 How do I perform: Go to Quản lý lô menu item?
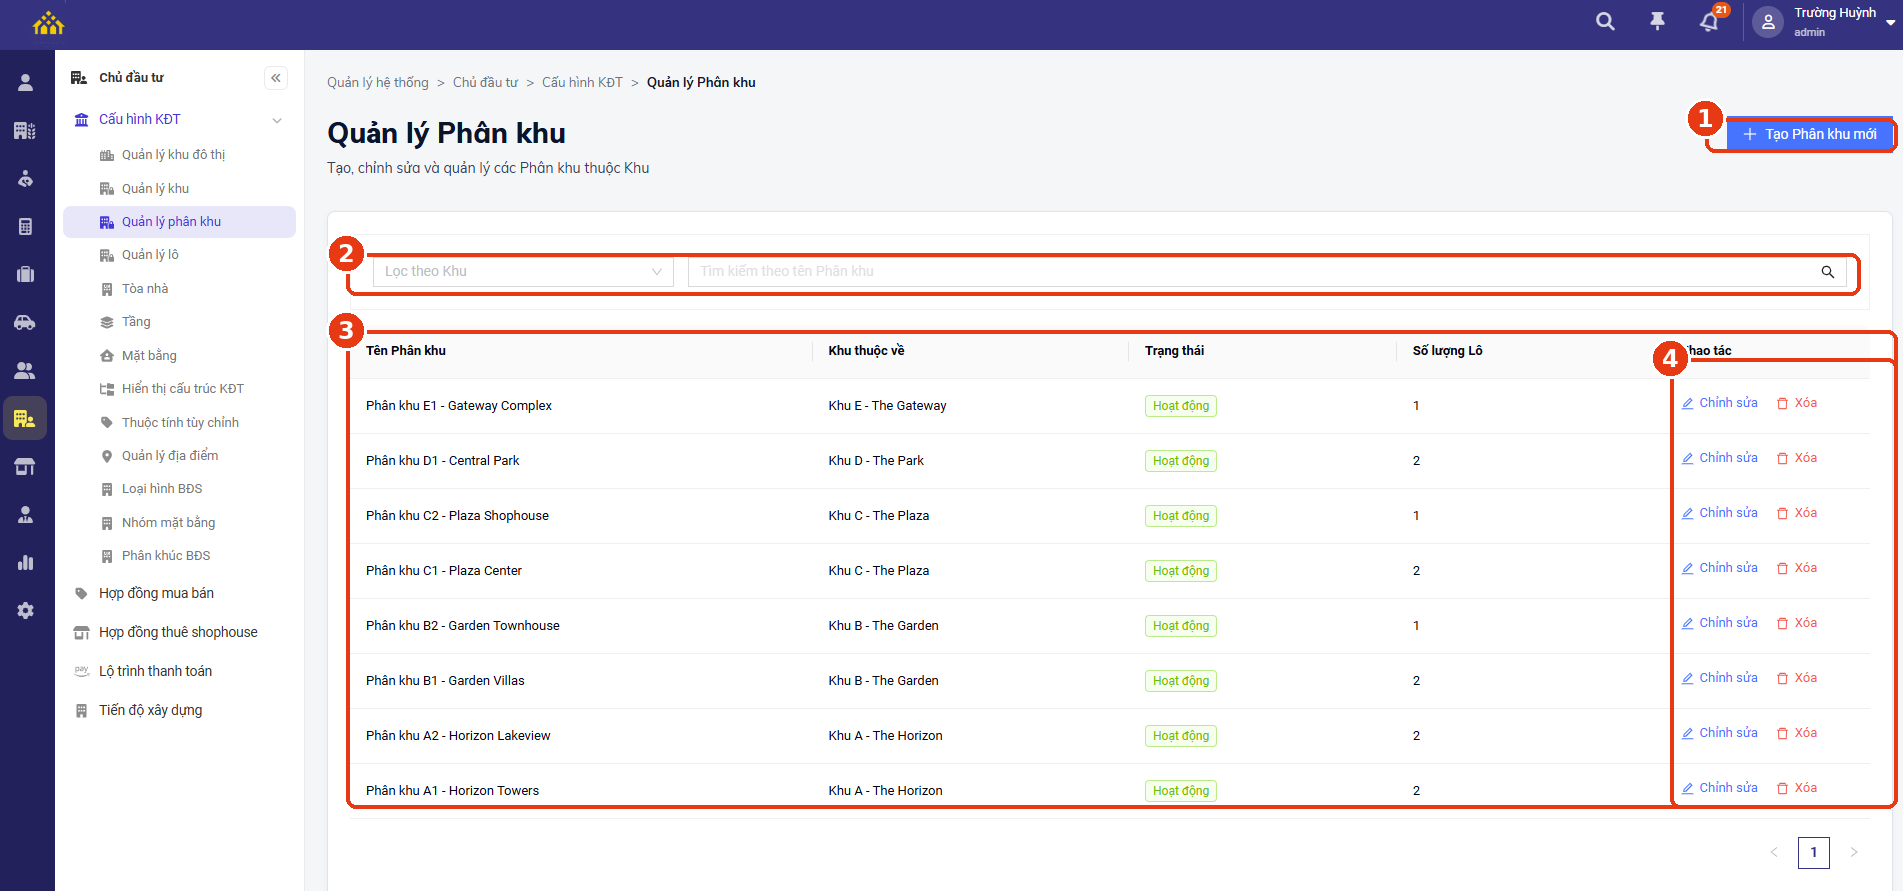[x=150, y=255]
